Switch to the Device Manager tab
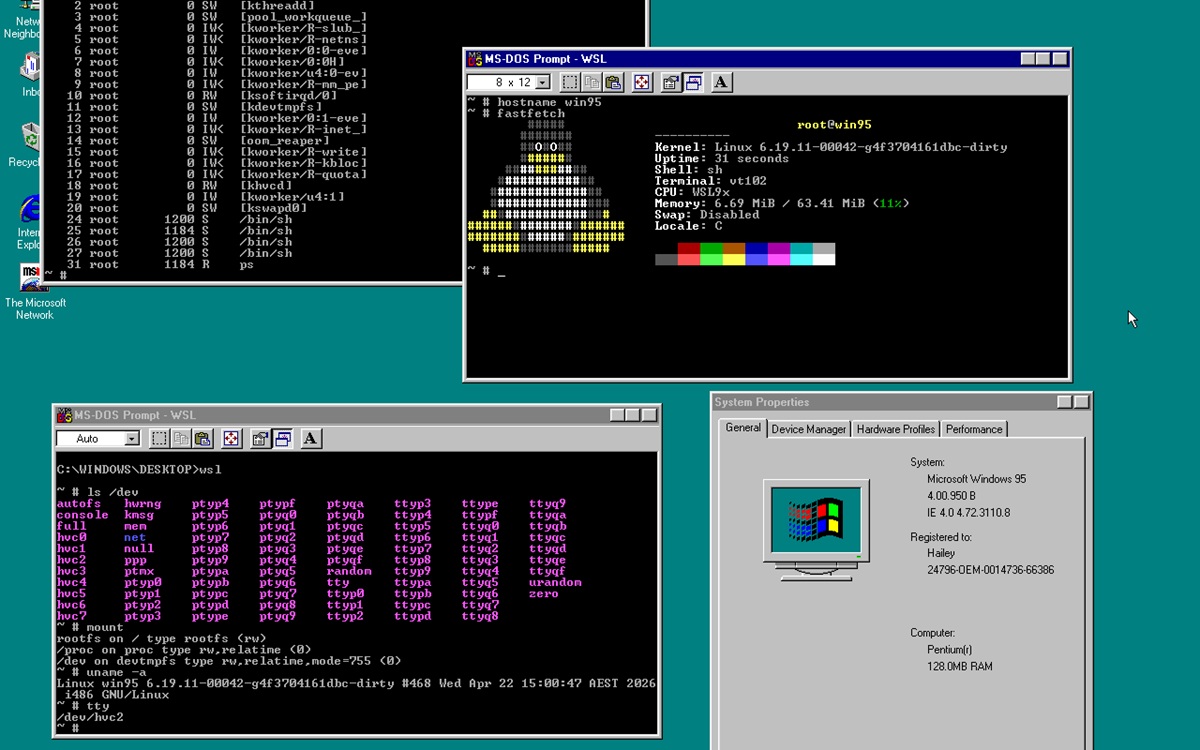This screenshot has height=750, width=1200. coord(808,428)
